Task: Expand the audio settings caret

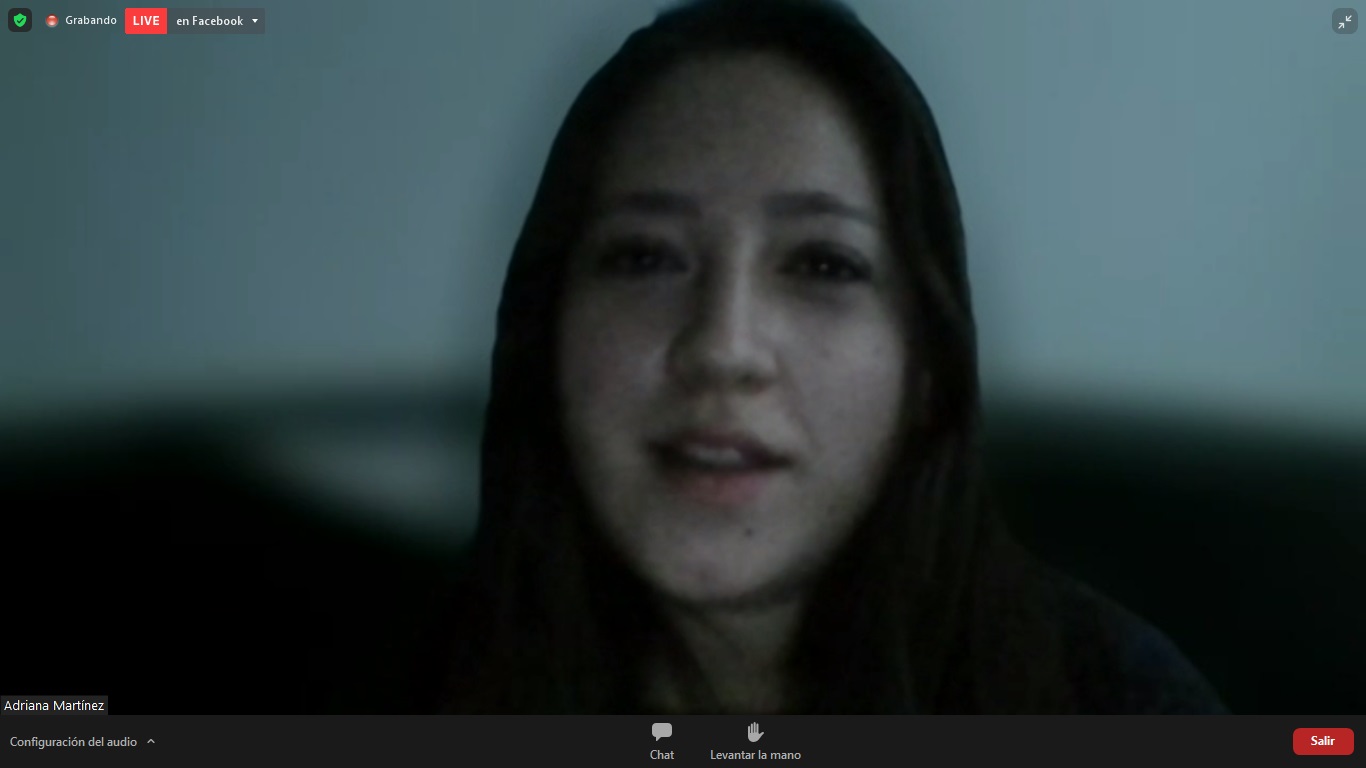Action: point(151,742)
